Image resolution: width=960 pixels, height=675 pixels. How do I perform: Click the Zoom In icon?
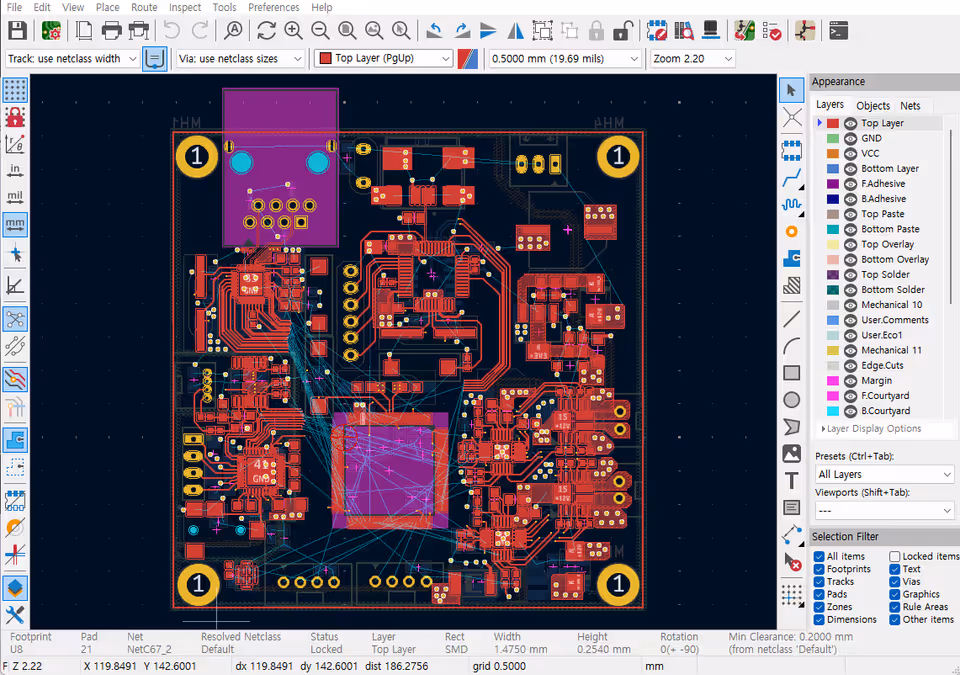pos(293,31)
